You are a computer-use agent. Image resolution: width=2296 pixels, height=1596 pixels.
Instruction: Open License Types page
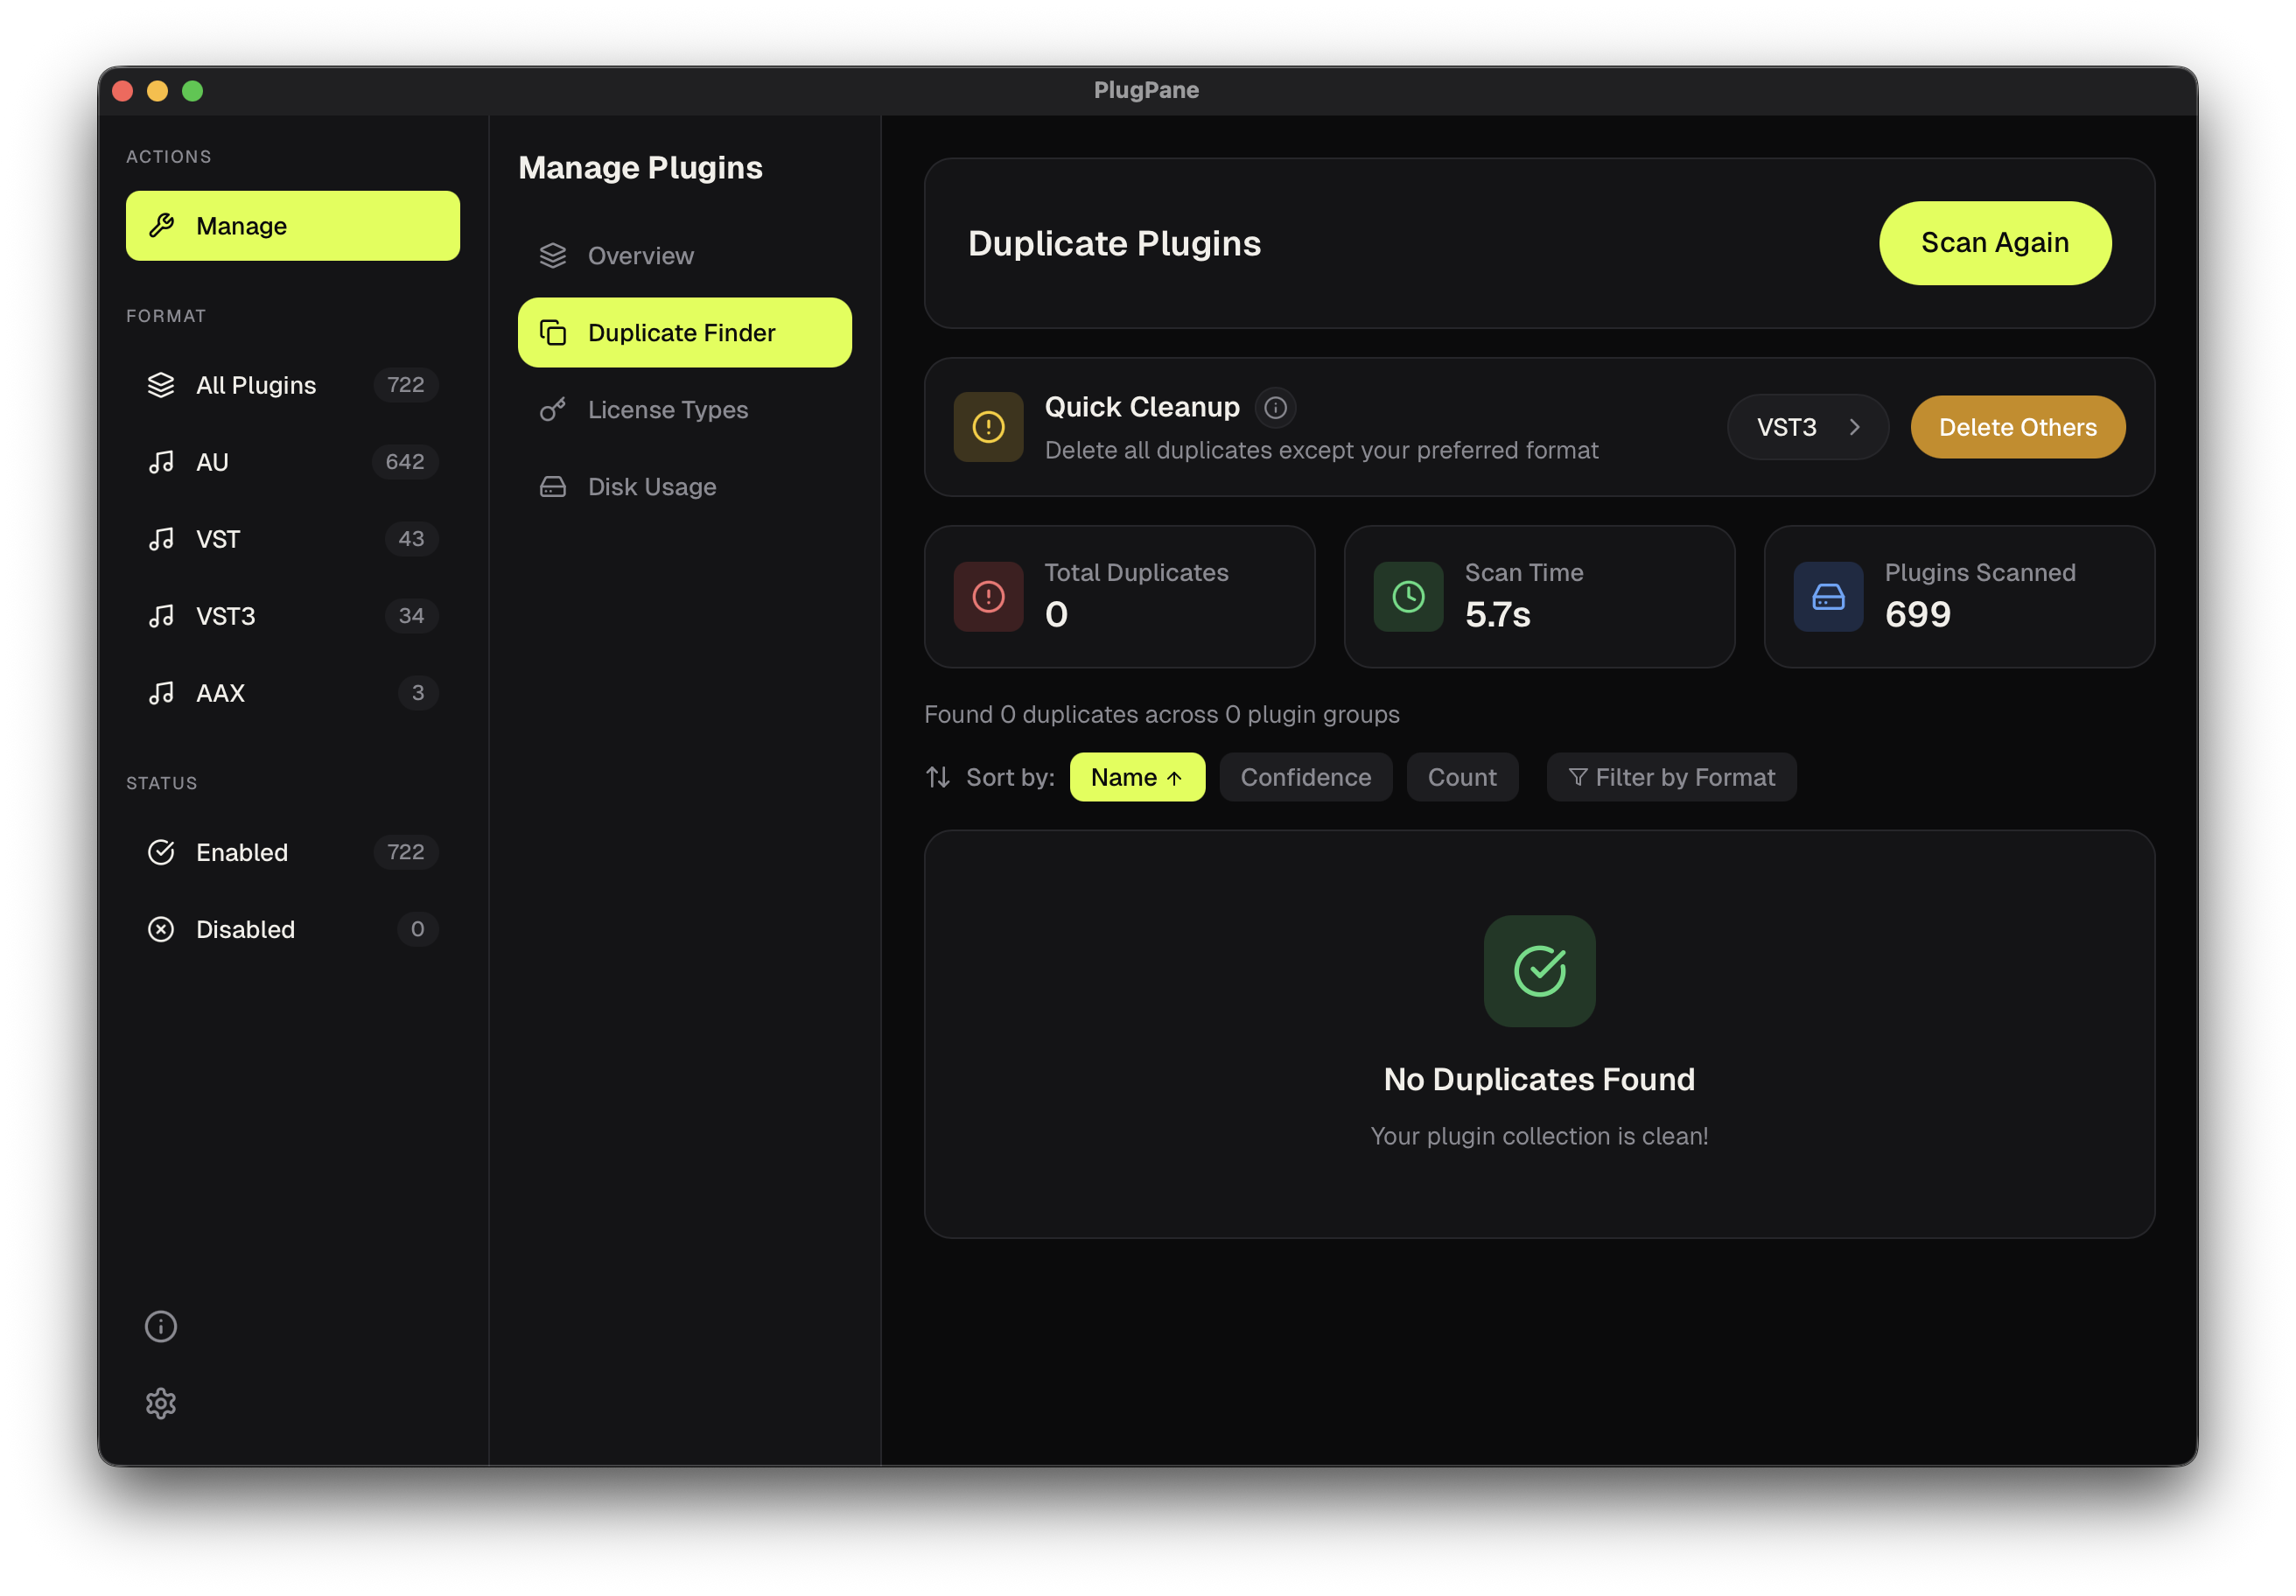pos(685,410)
